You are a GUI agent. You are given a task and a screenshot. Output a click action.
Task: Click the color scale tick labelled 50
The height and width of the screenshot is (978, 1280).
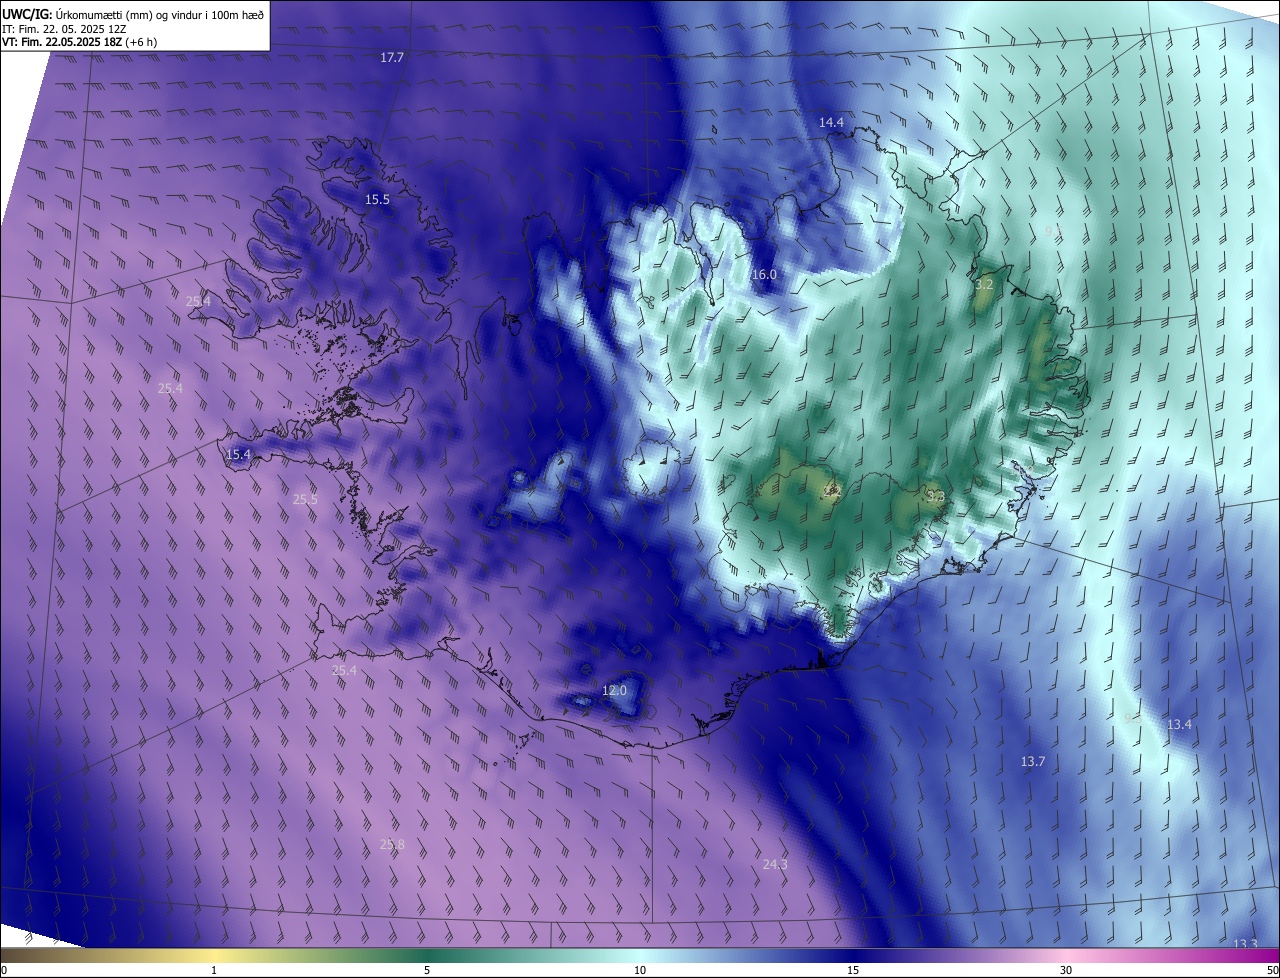[1272, 970]
